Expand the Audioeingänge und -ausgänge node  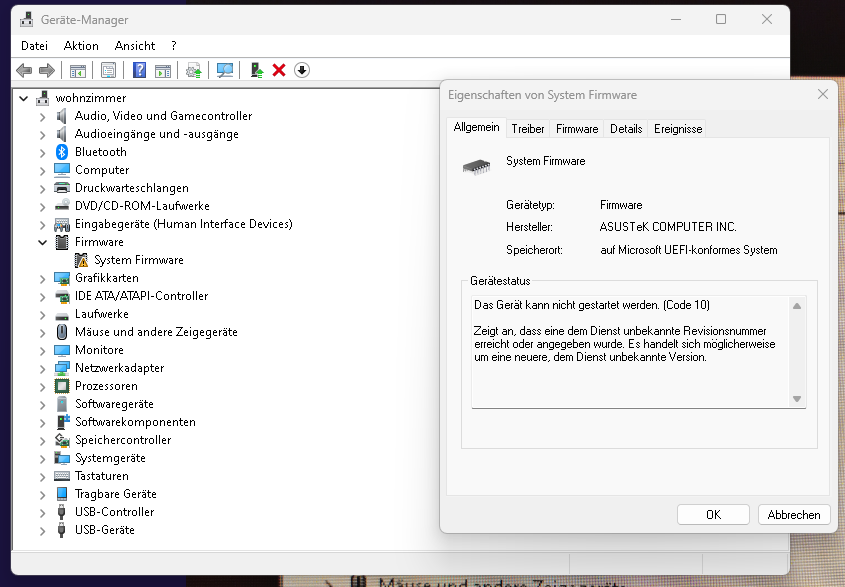(x=43, y=134)
